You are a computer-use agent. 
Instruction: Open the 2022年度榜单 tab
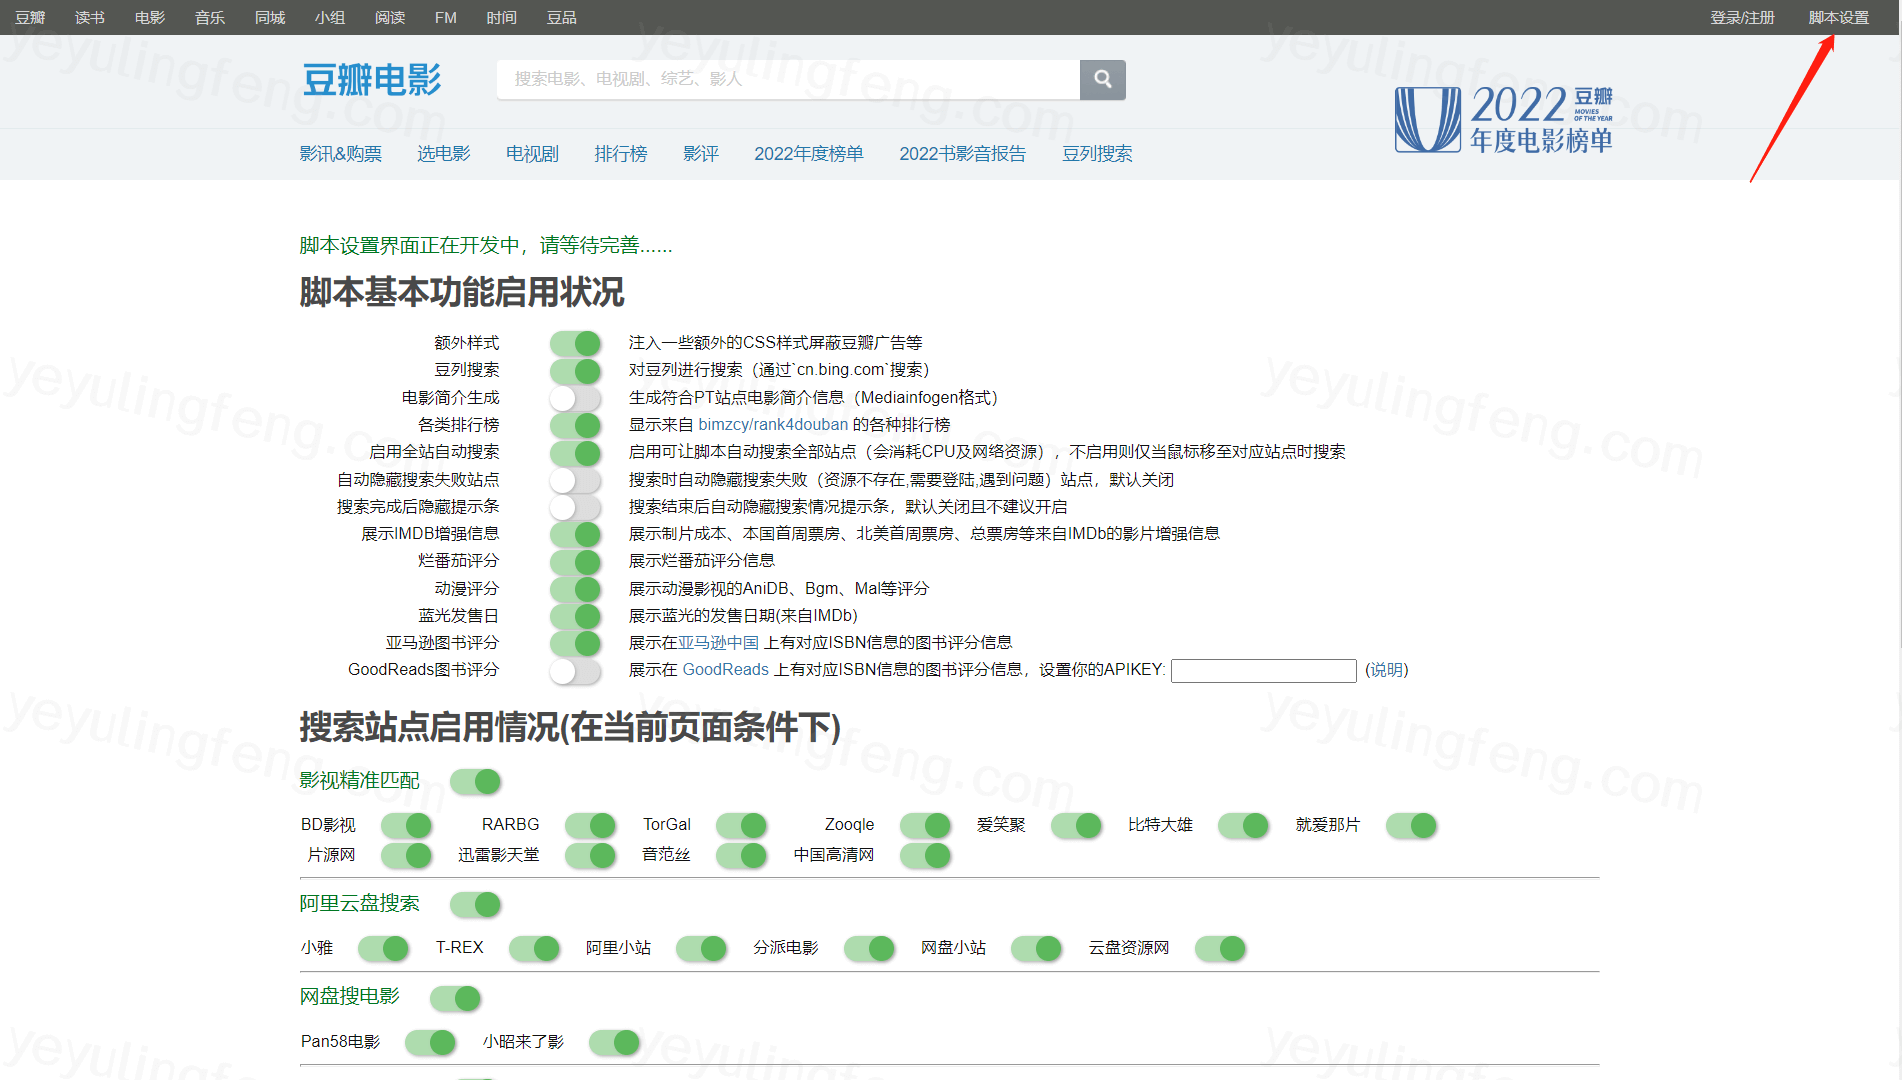(x=809, y=154)
